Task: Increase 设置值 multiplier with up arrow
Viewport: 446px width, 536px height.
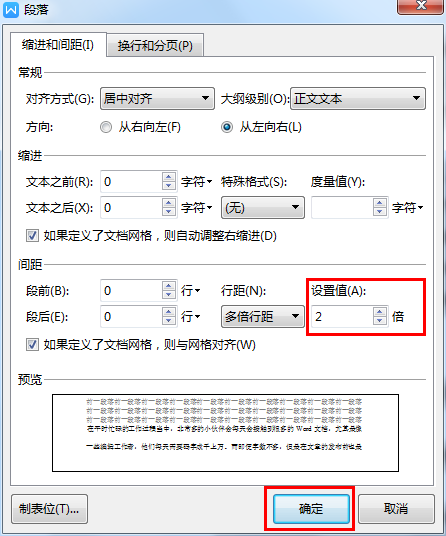Action: pyautogui.click(x=380, y=312)
